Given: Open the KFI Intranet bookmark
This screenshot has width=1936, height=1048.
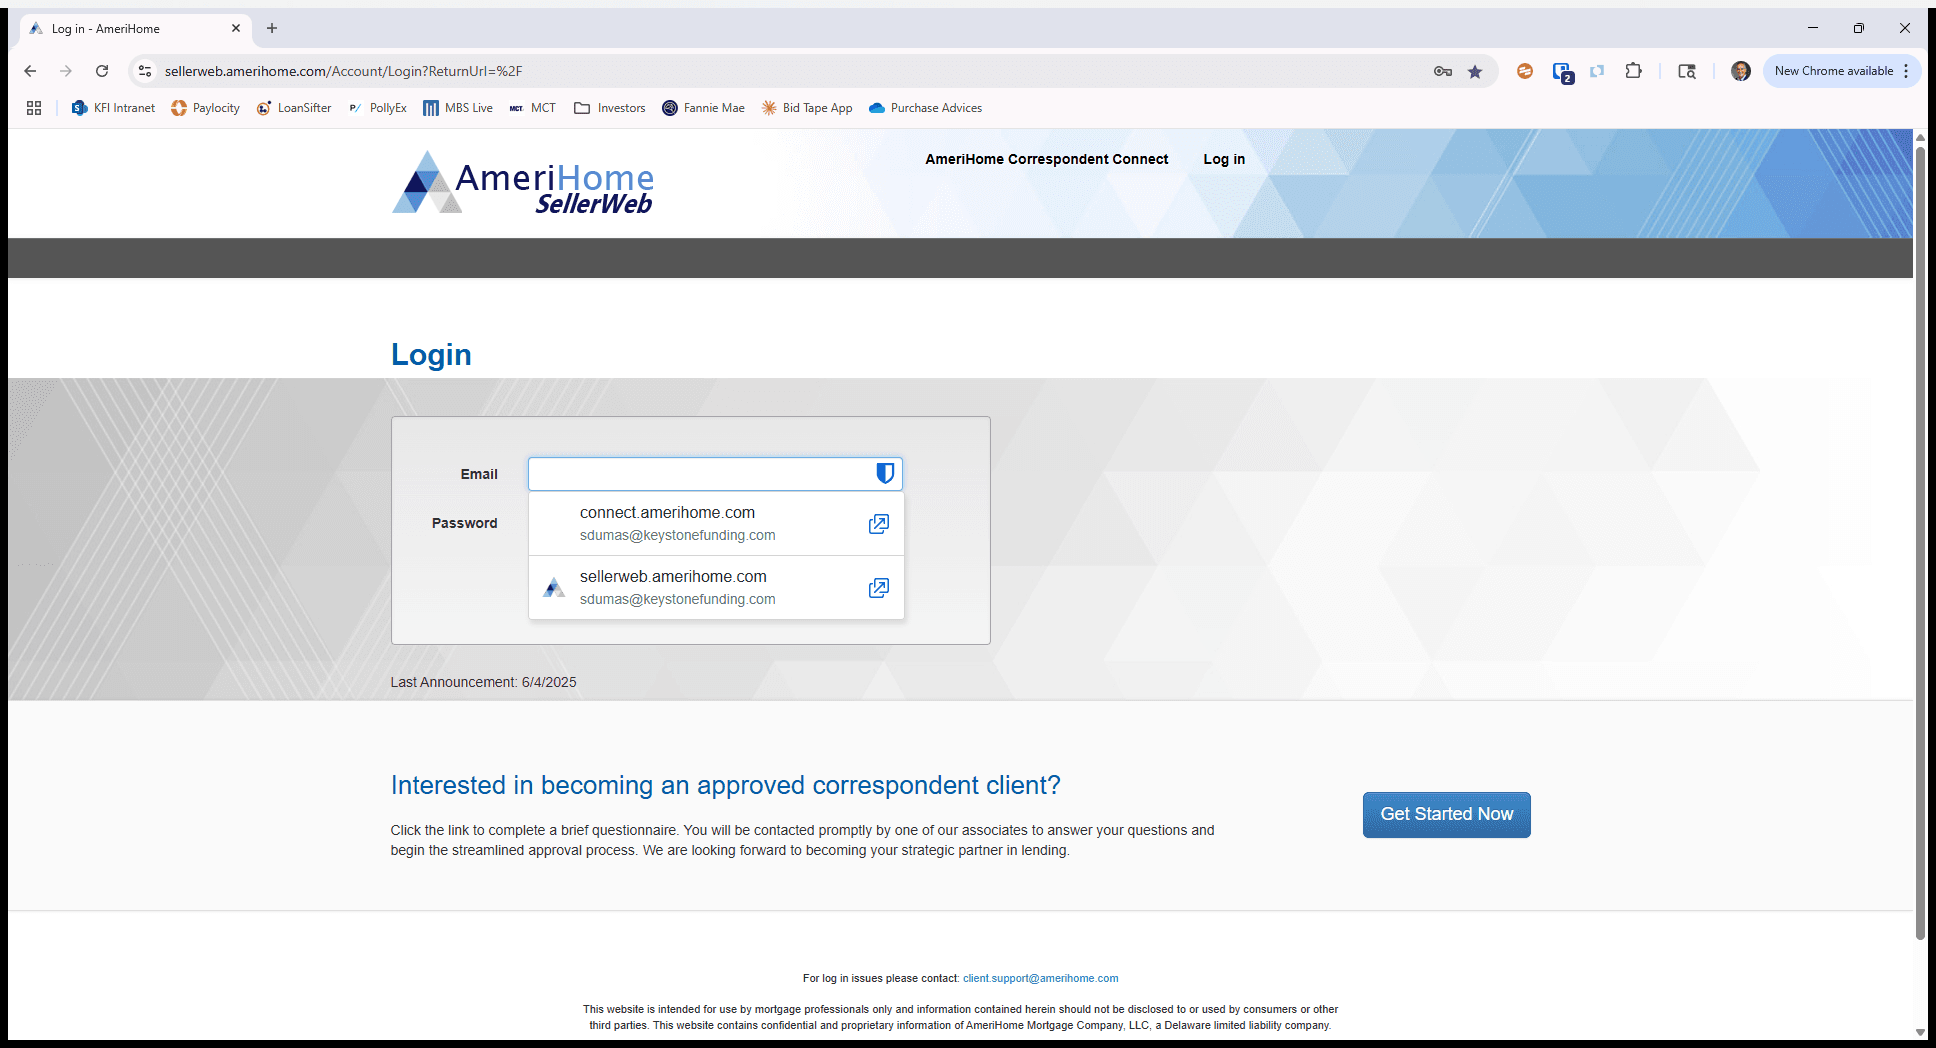Looking at the screenshot, I should coord(114,108).
